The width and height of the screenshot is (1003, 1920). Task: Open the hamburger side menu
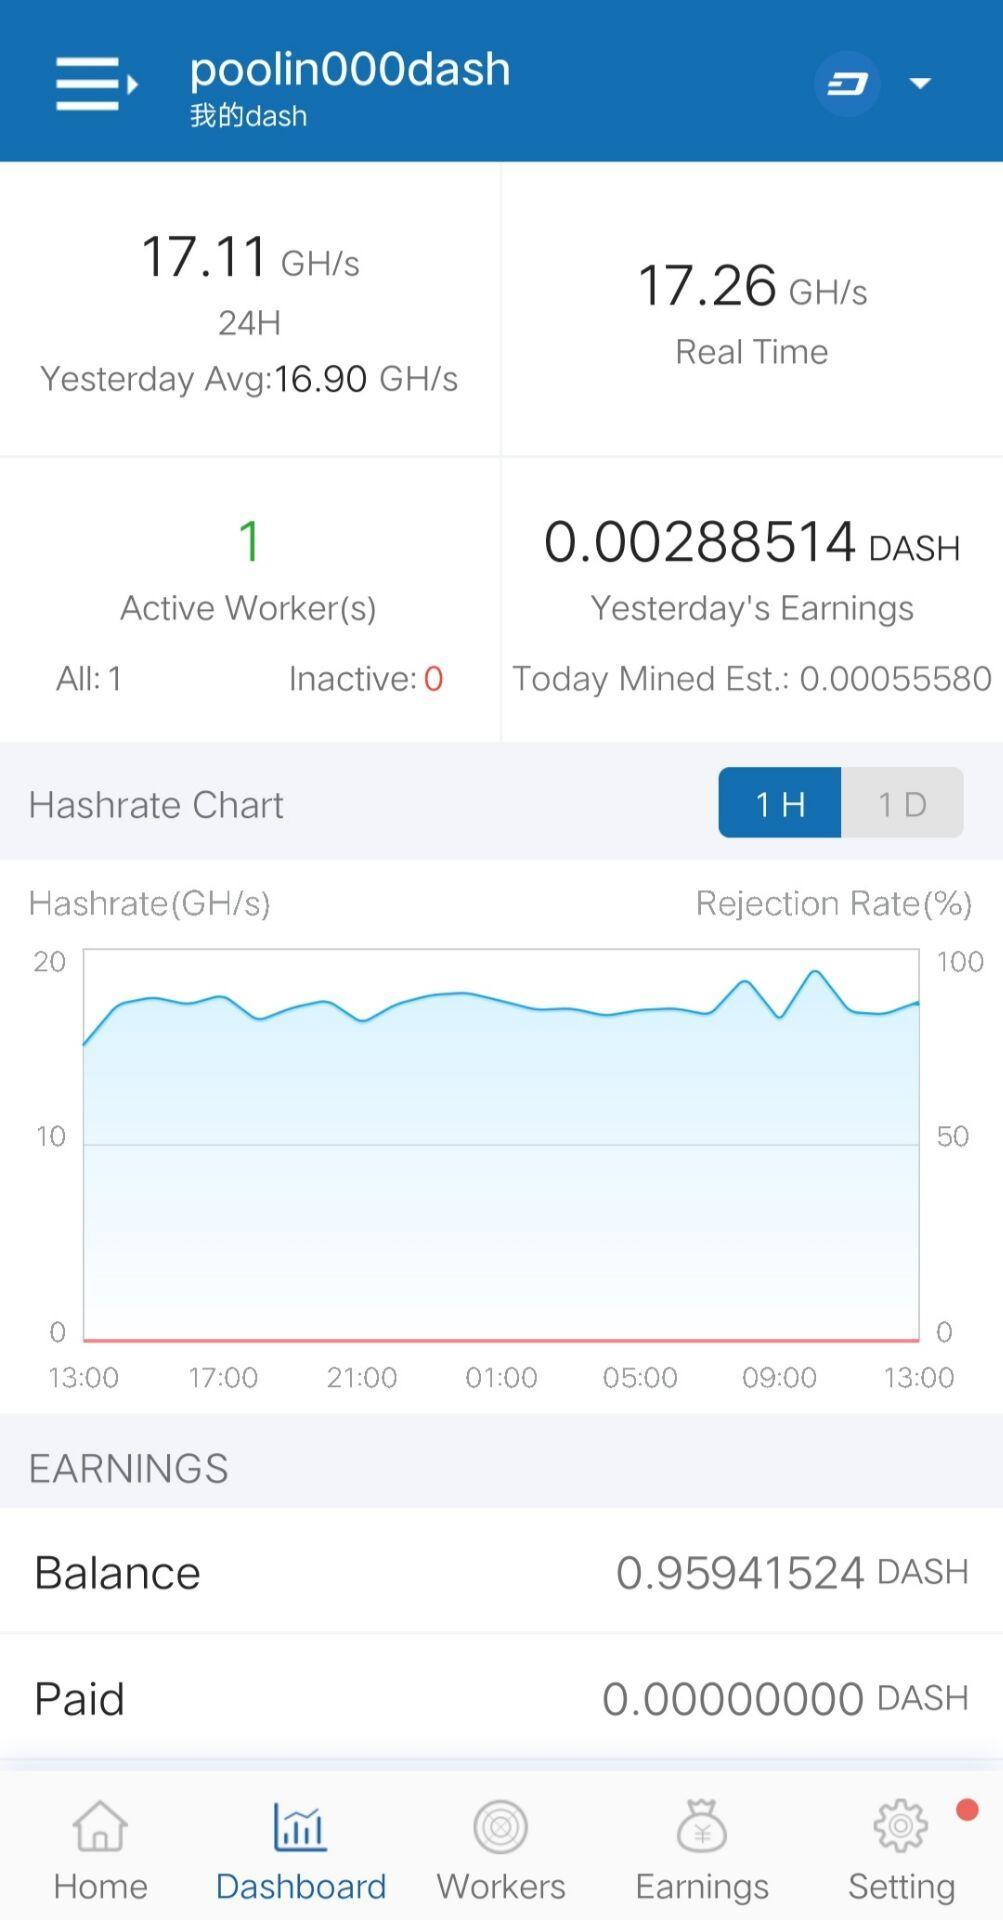97,83
